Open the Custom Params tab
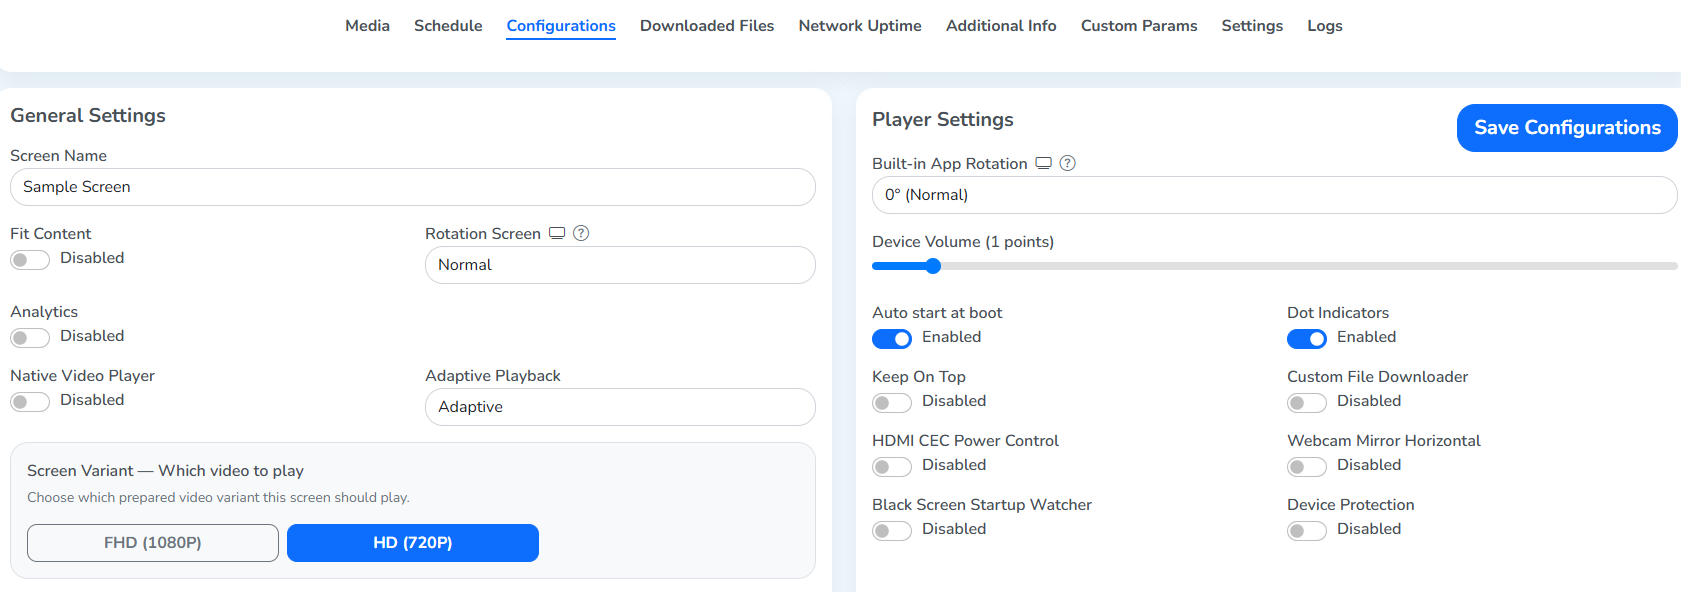This screenshot has height=592, width=1681. coord(1139,26)
